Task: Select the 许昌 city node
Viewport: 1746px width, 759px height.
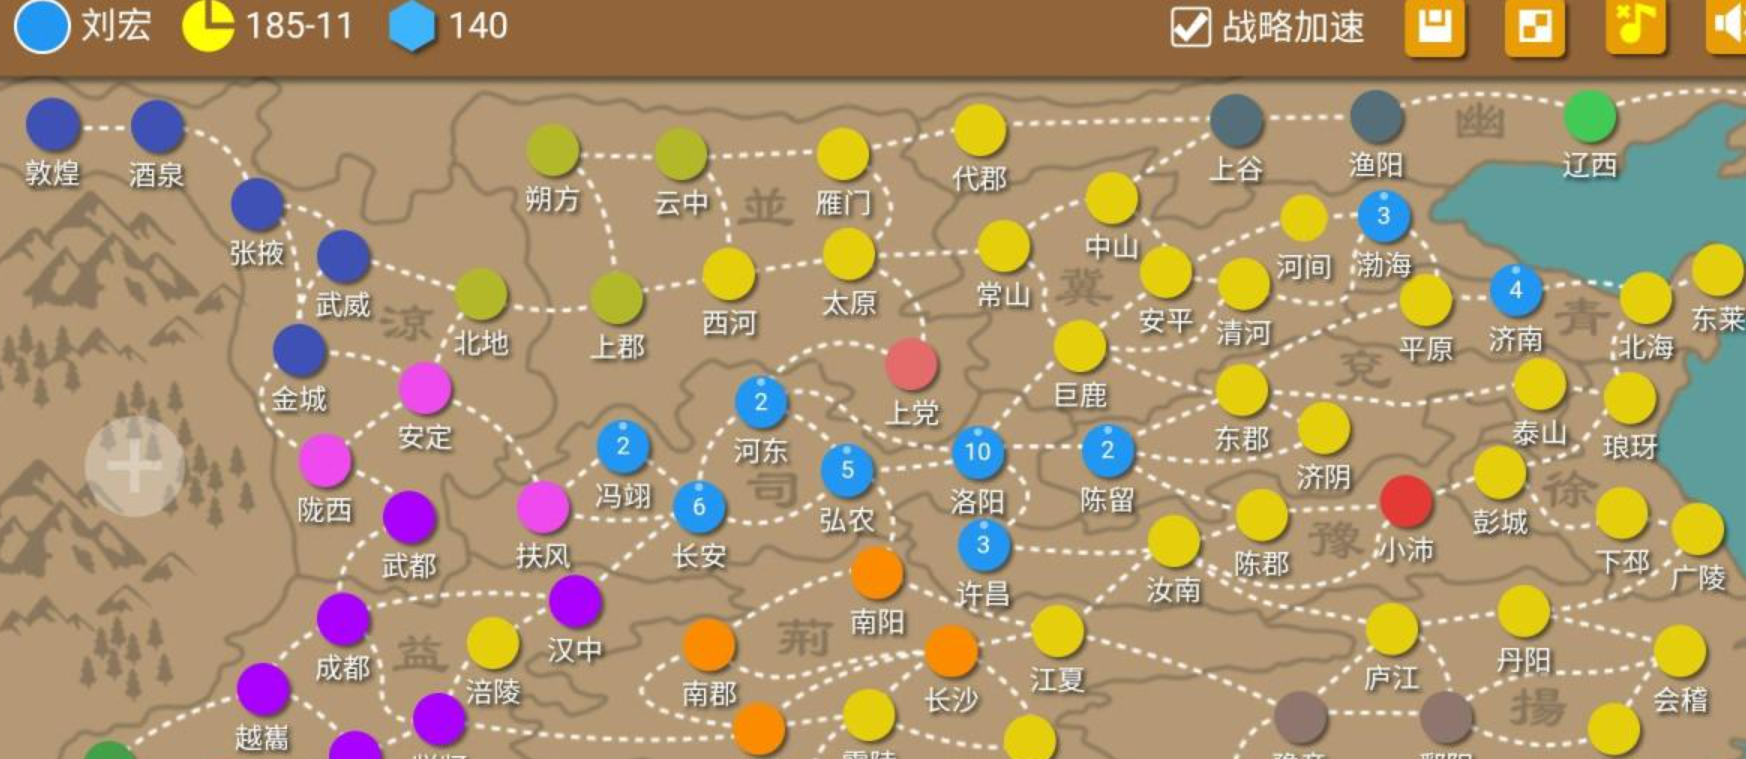Action: pyautogui.click(x=984, y=545)
